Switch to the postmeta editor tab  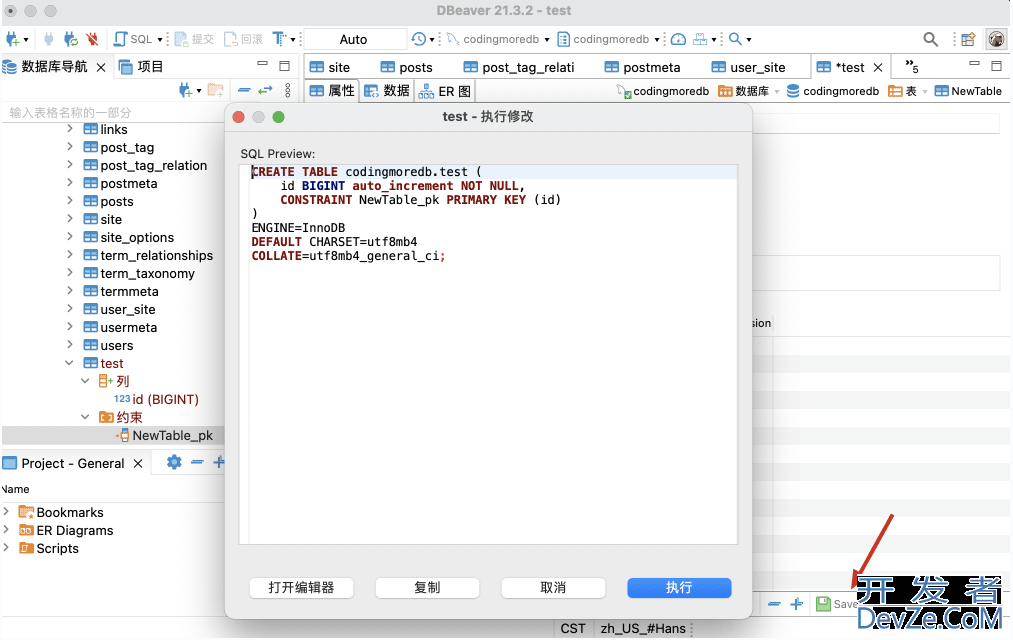(642, 67)
